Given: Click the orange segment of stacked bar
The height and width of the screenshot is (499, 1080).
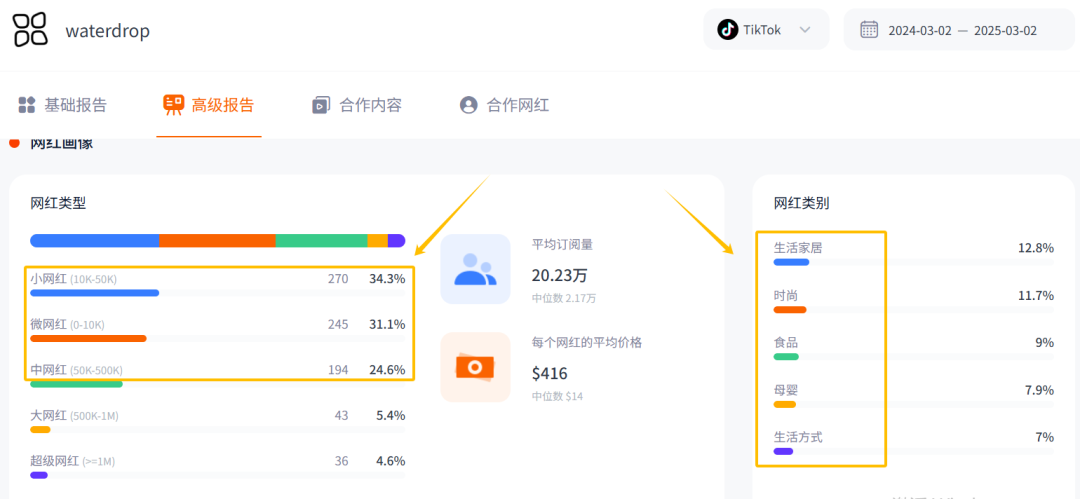Looking at the screenshot, I should pos(218,241).
